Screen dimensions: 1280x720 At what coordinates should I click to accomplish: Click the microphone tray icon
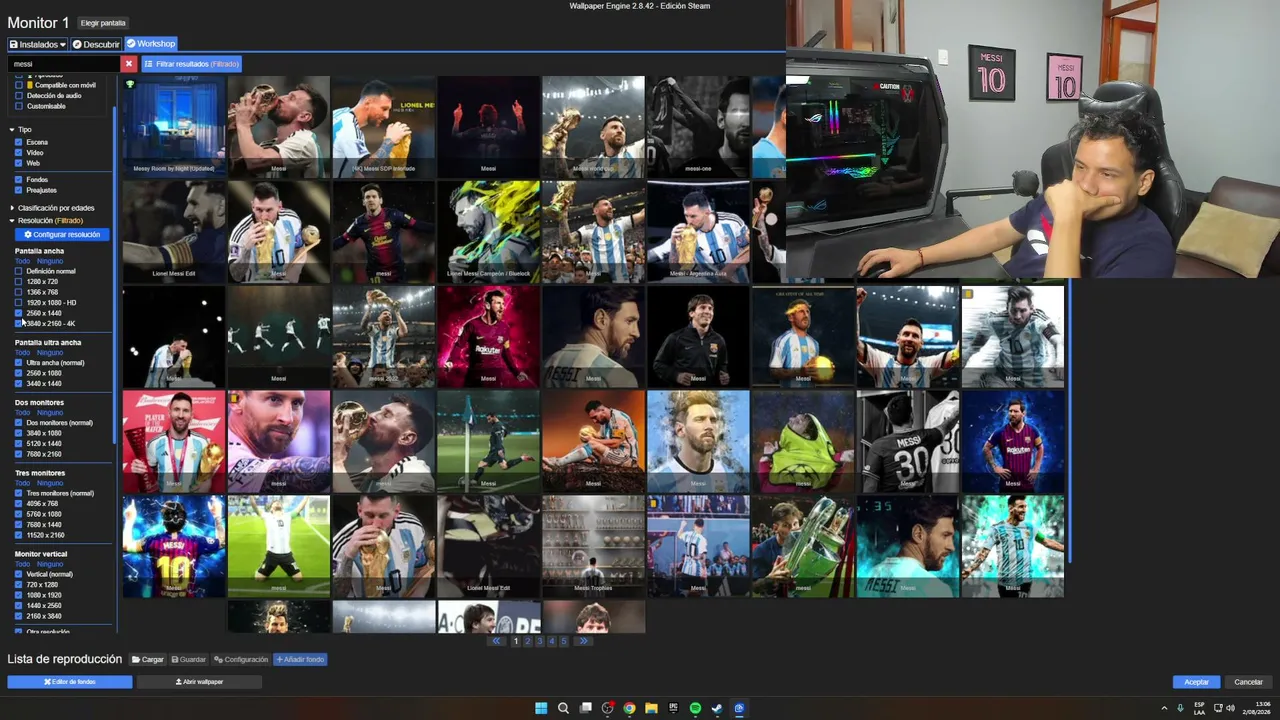click(1180, 708)
